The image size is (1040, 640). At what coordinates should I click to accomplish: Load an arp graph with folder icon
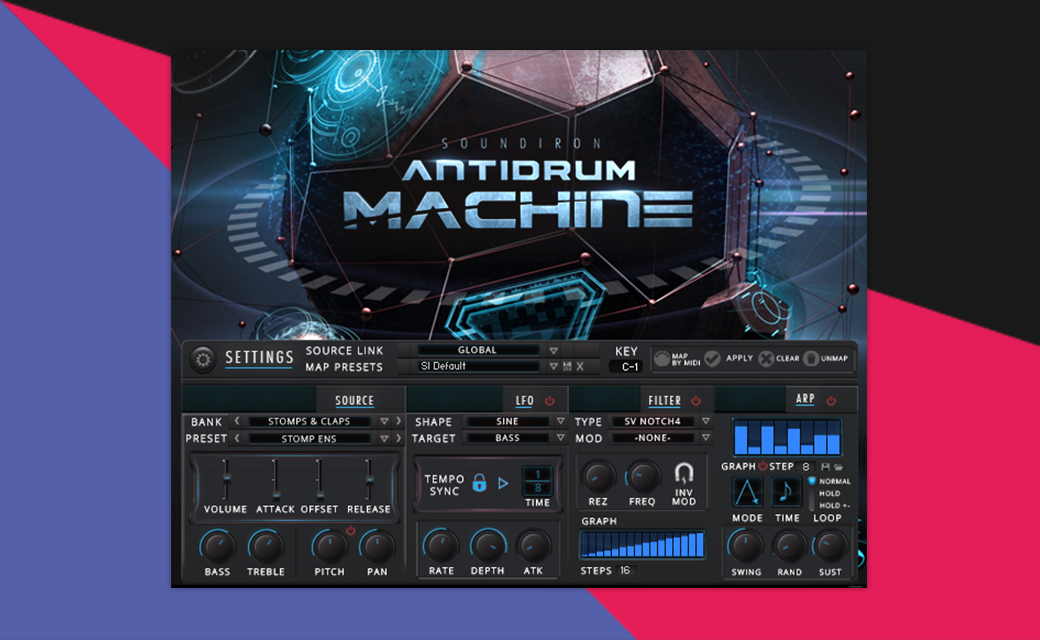838,467
